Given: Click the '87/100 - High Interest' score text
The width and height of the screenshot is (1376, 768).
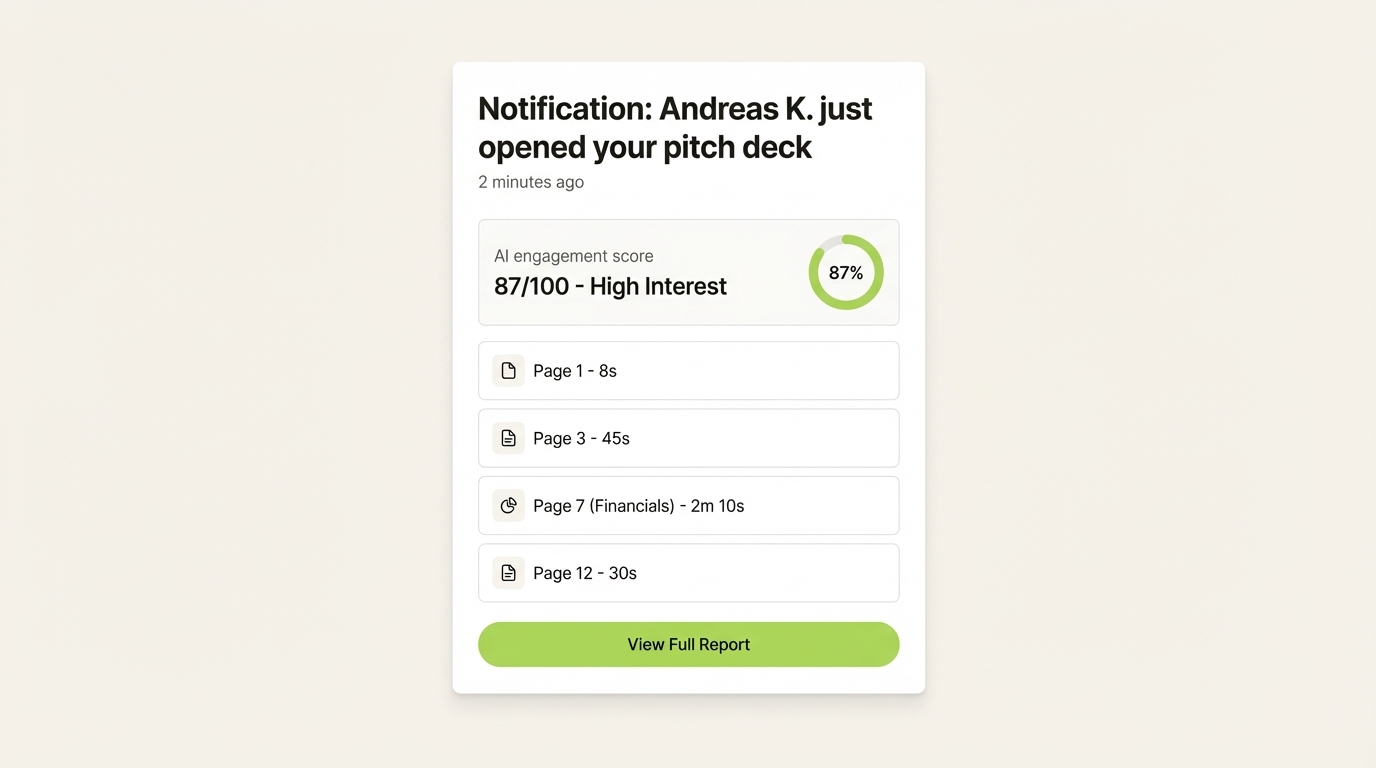Looking at the screenshot, I should coord(609,286).
